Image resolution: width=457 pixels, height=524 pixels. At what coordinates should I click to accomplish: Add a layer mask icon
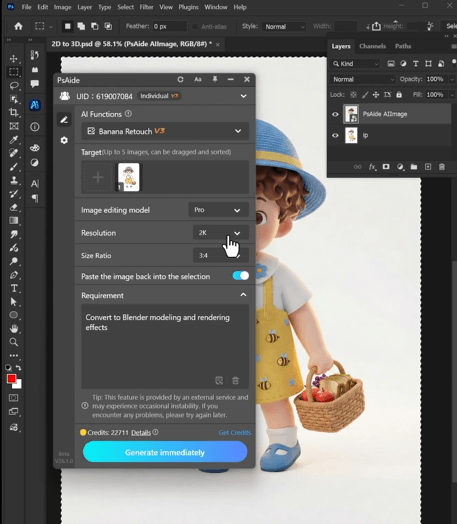click(386, 166)
